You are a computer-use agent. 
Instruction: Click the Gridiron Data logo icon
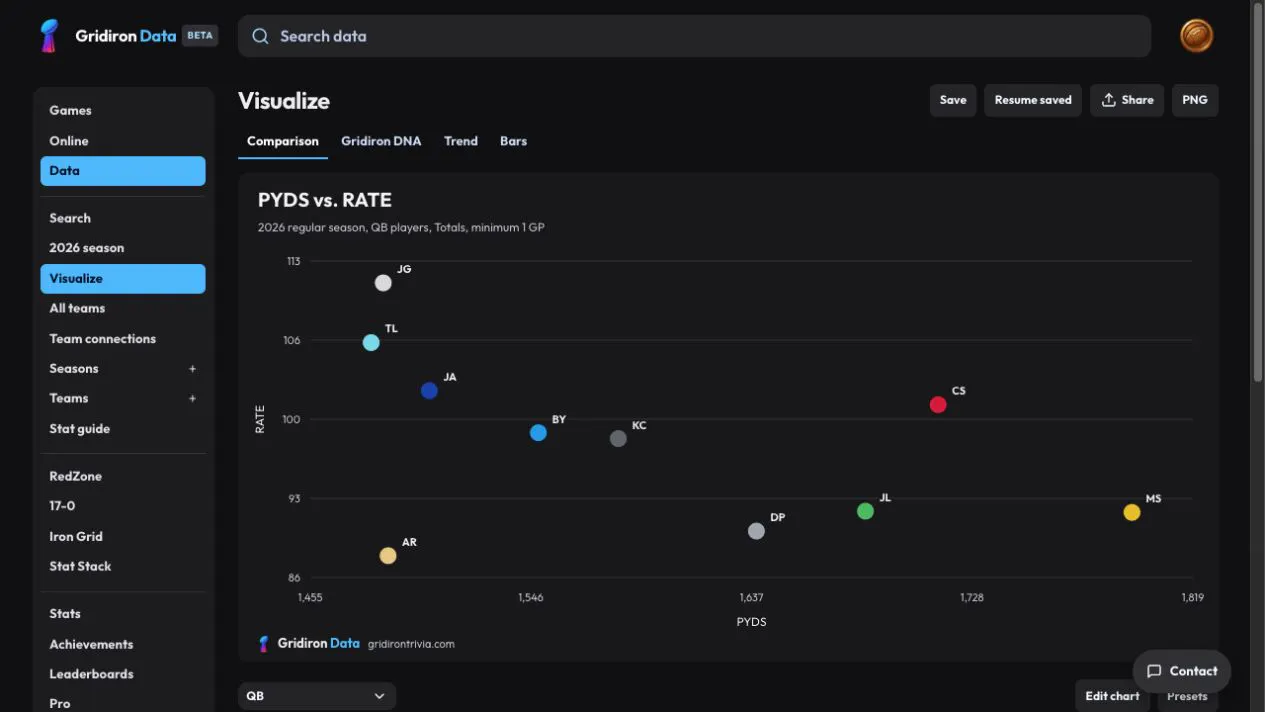[x=48, y=36]
